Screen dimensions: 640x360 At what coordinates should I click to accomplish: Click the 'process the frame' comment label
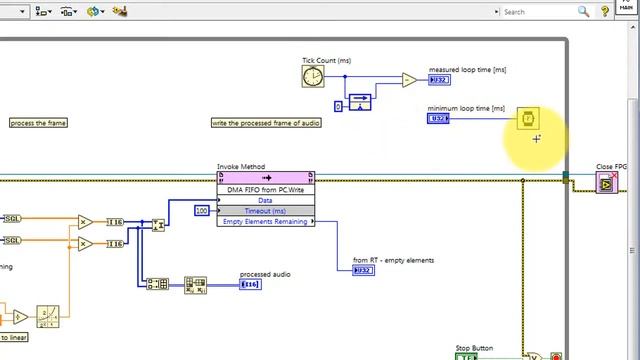[38, 123]
